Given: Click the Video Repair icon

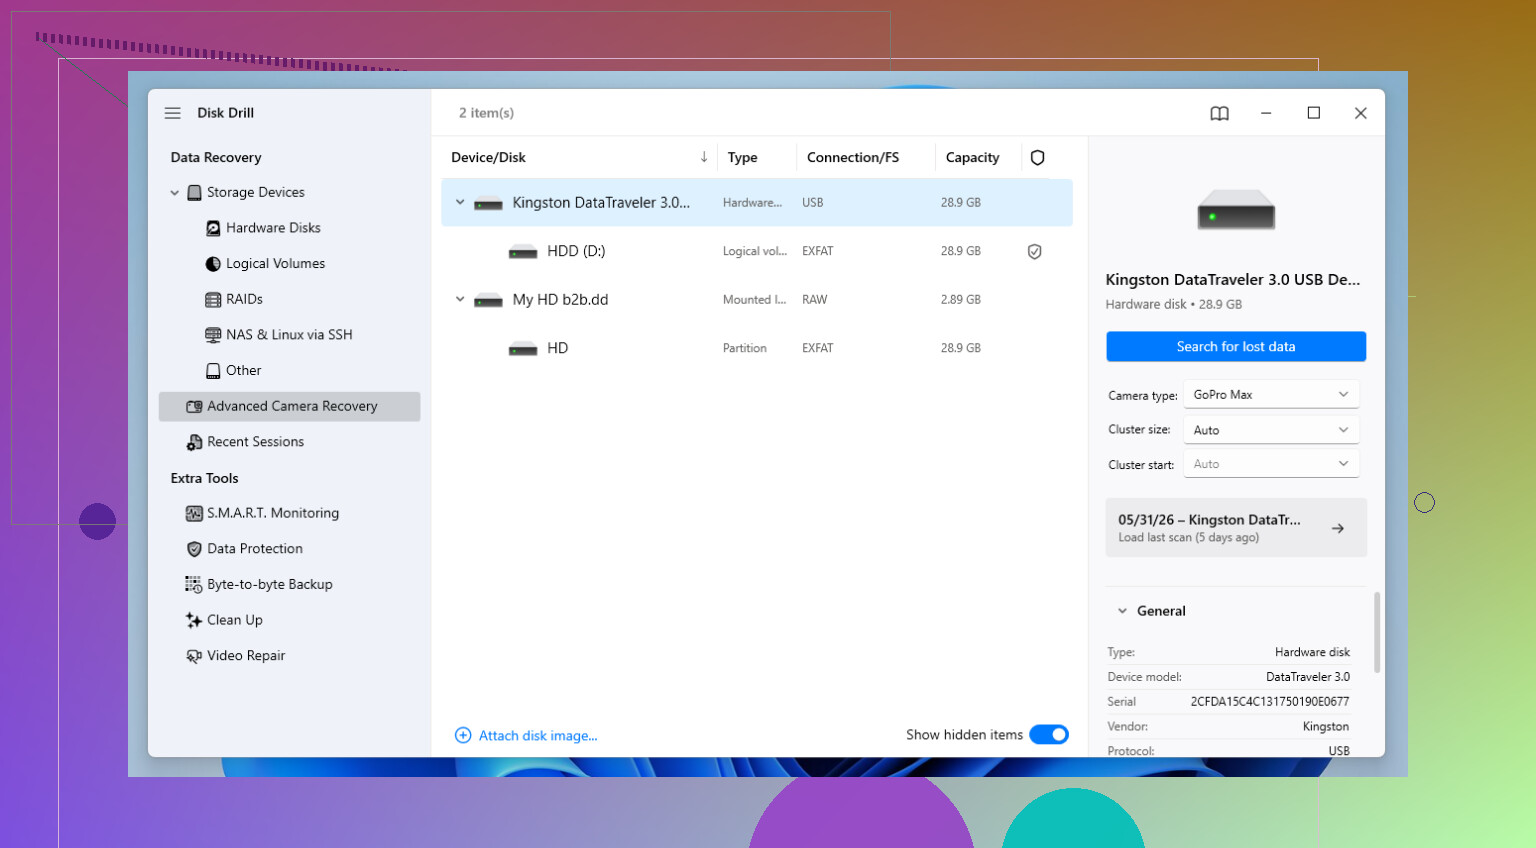Looking at the screenshot, I should [x=194, y=656].
